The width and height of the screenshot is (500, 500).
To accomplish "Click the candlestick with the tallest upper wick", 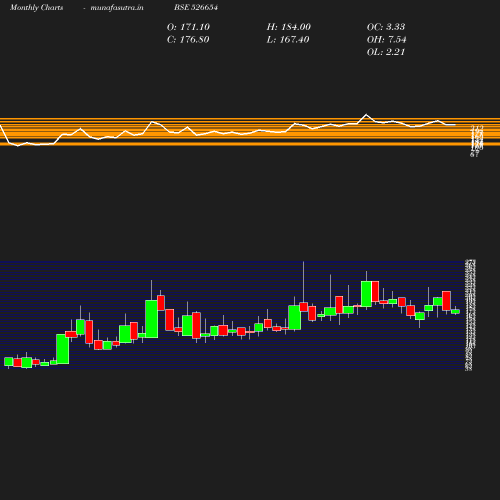I will point(303,307).
